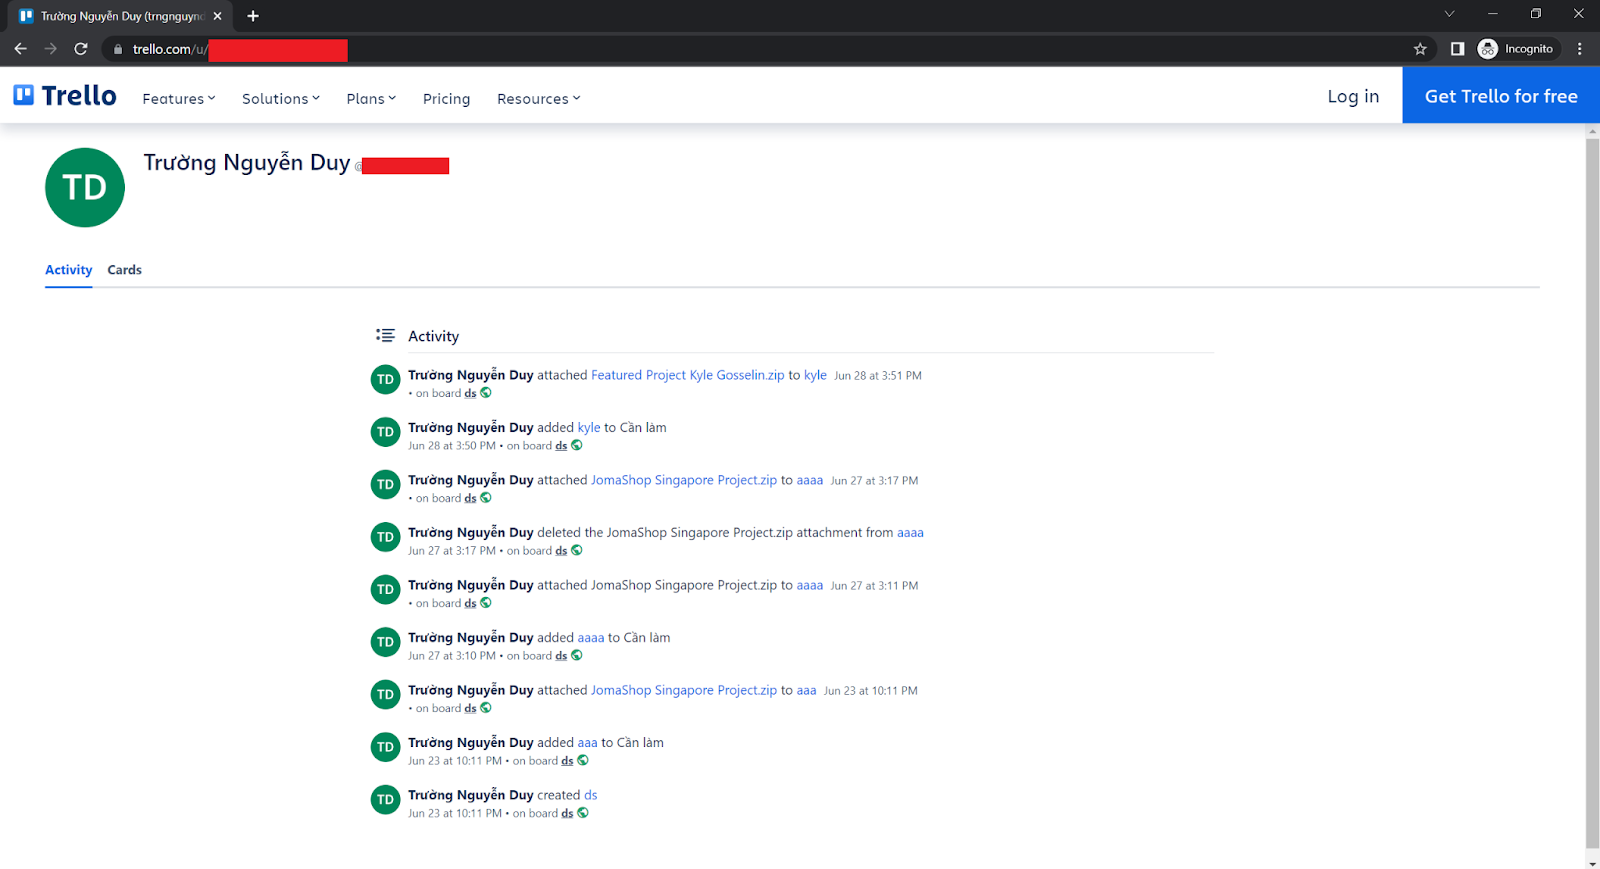Open a new browser tab
Viewport: 1600px width, 869px height.
click(253, 16)
